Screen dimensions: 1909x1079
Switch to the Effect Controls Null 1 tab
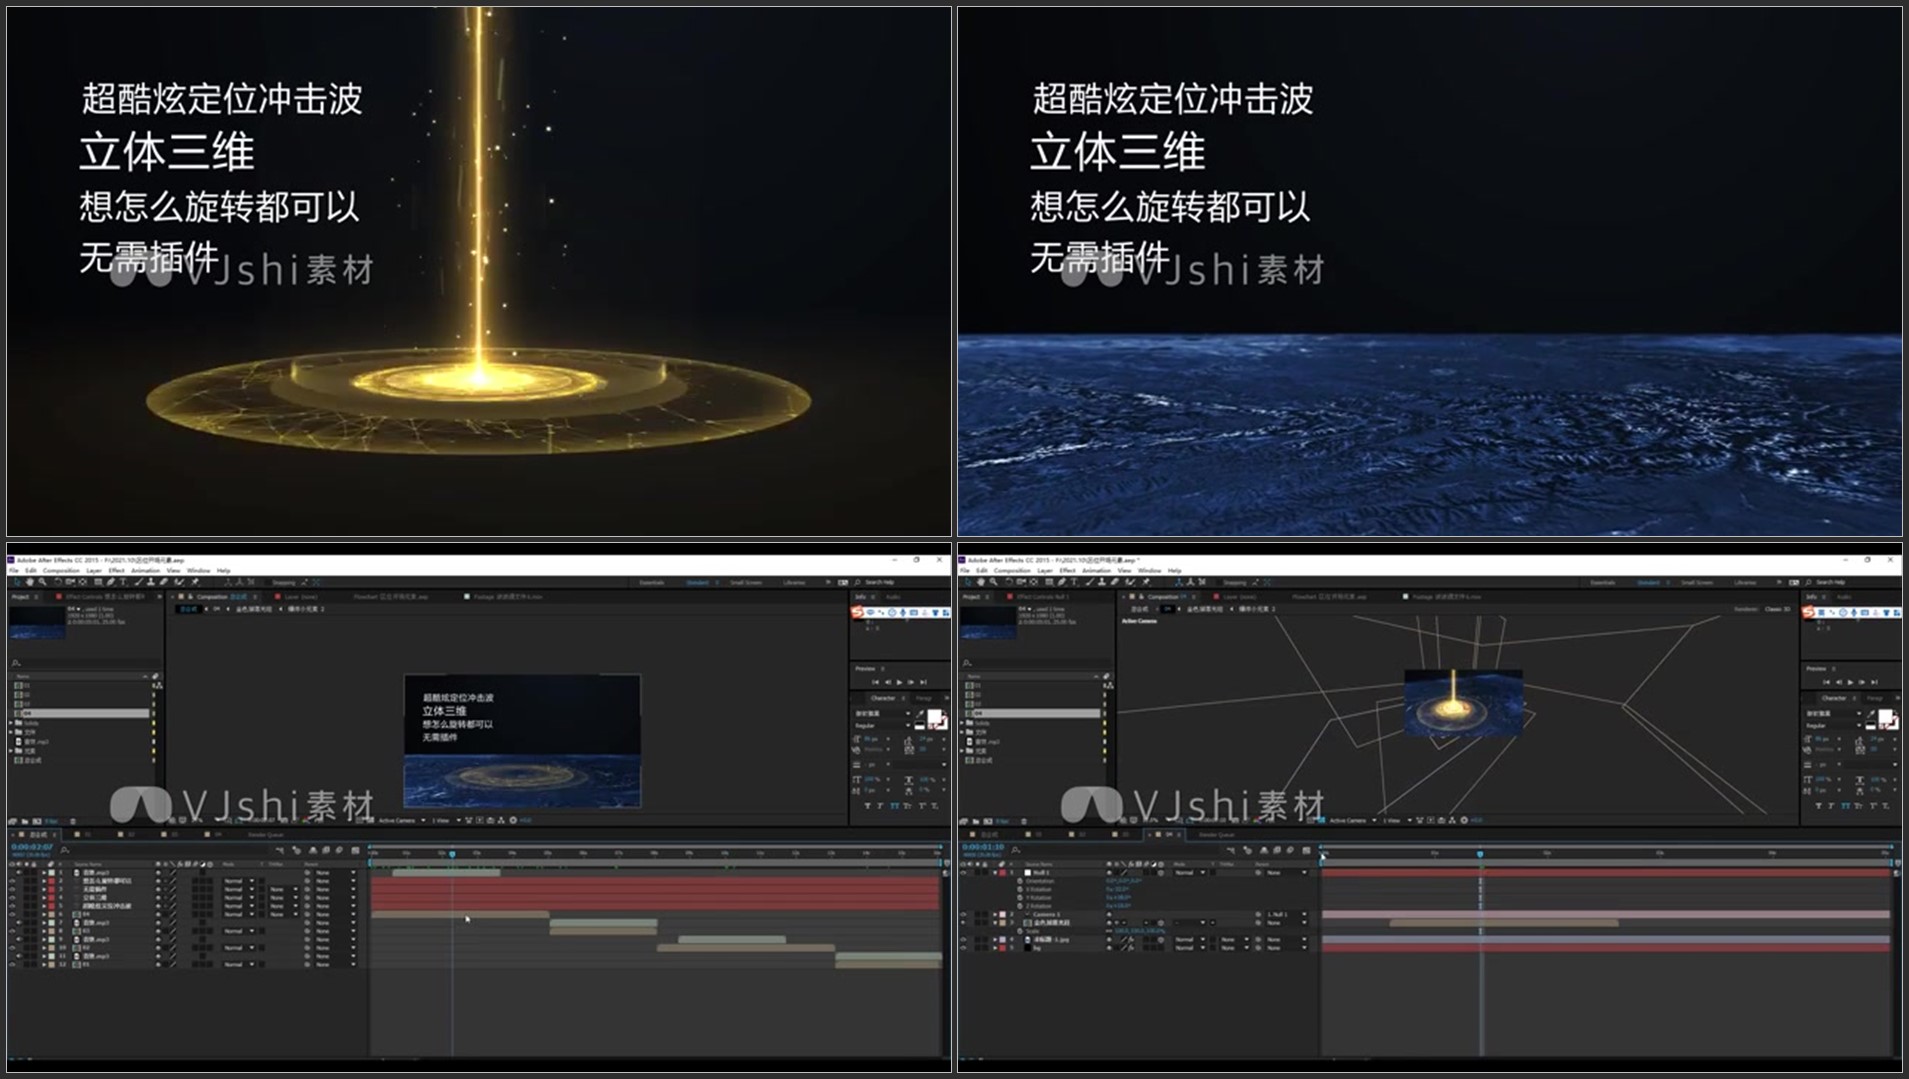pos(1043,597)
